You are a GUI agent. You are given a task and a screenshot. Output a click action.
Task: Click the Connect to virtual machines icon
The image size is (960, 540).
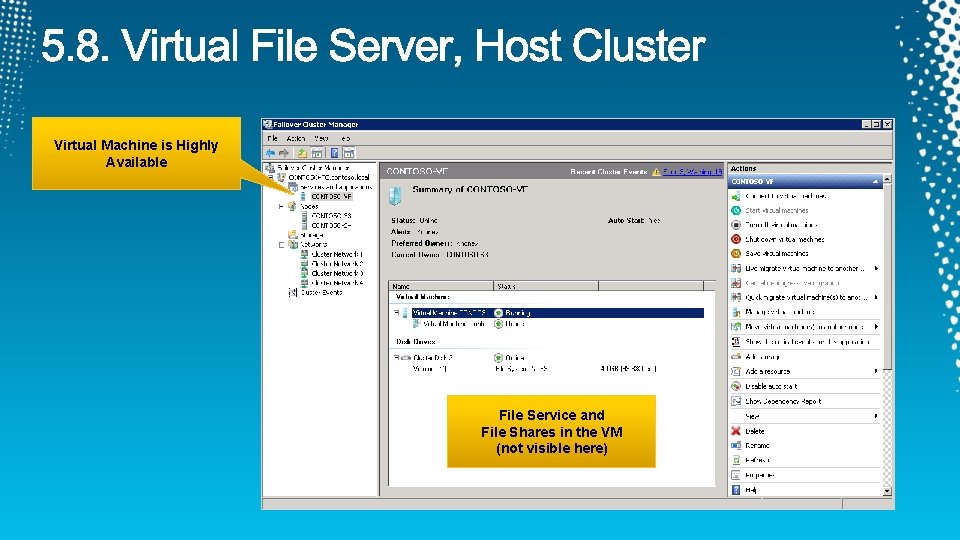[x=736, y=196]
